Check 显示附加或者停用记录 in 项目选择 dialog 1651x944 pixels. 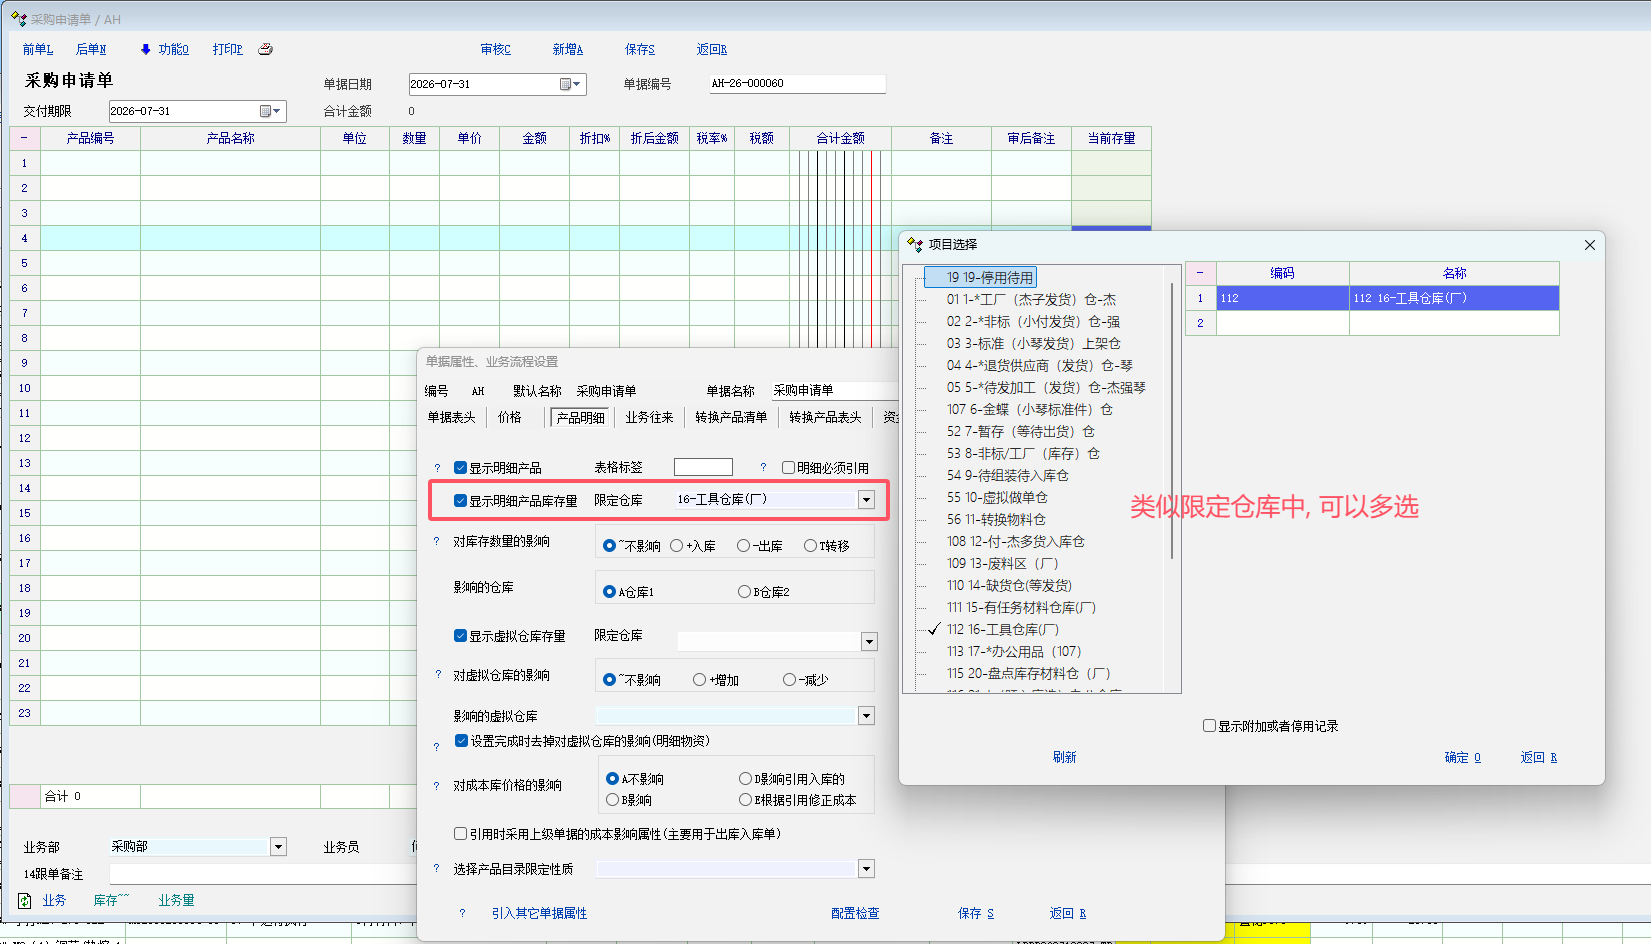tap(1209, 726)
